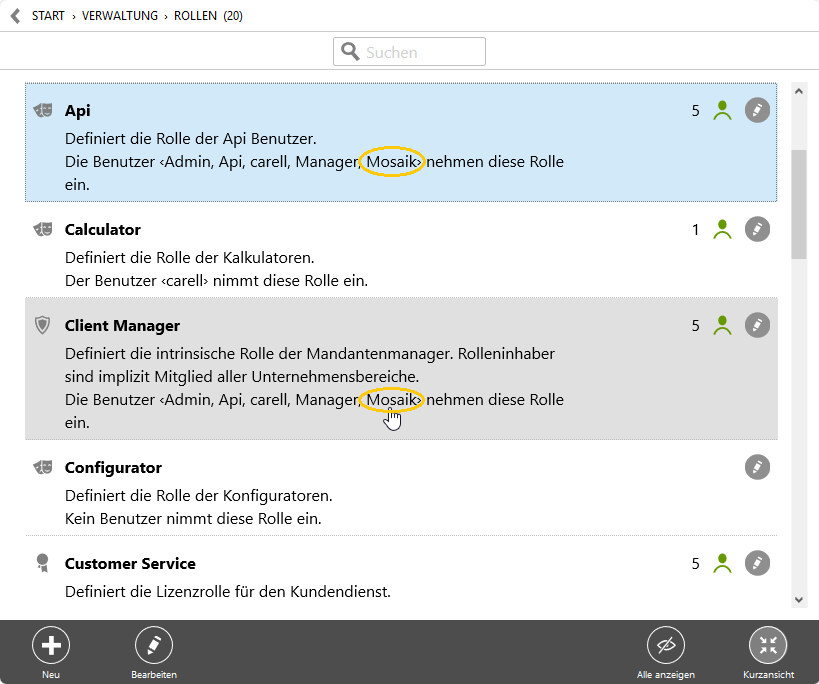
Task: Edit the Client Manager role pencil icon
Action: tap(758, 325)
